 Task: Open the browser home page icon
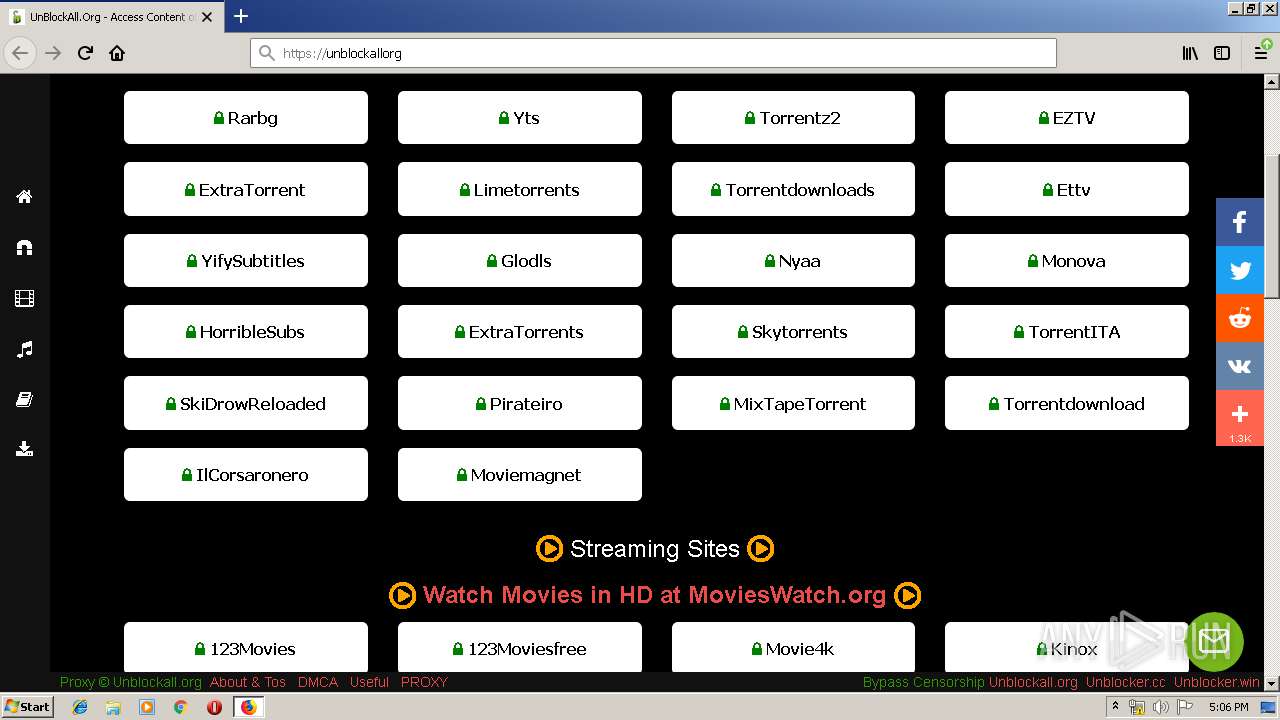coord(117,53)
